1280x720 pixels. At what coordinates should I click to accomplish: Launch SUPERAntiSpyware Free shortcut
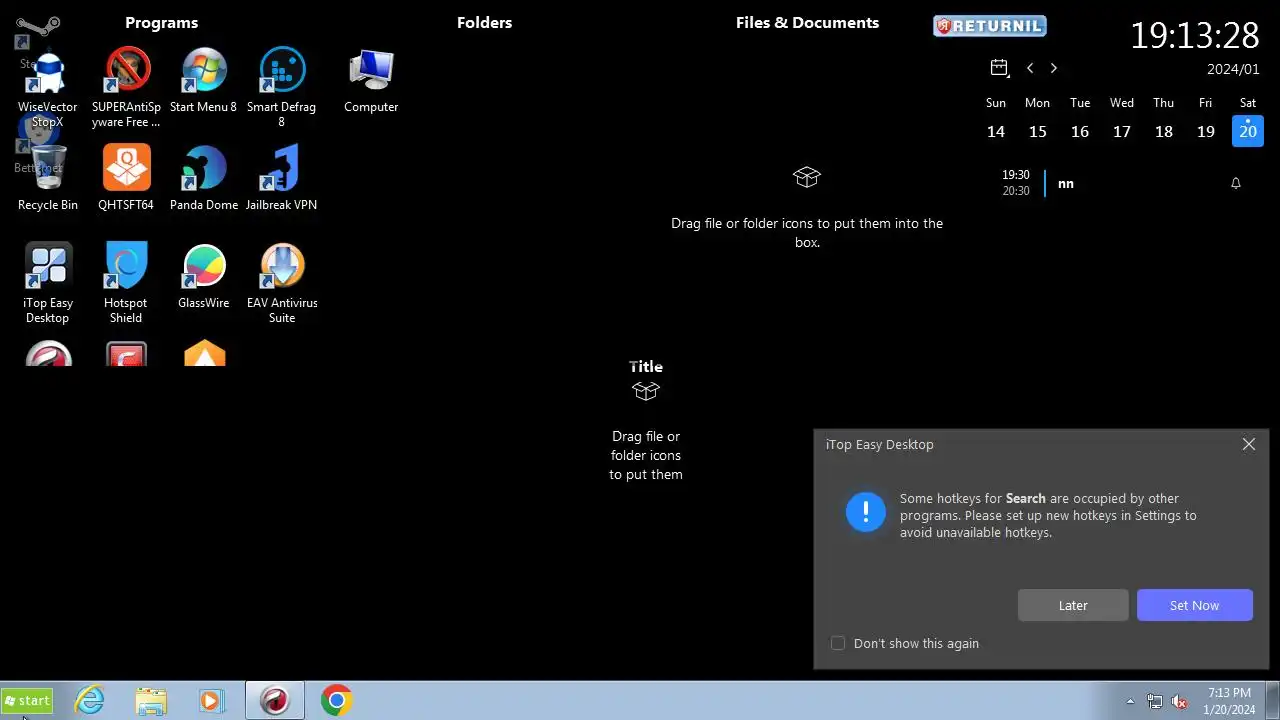126,88
